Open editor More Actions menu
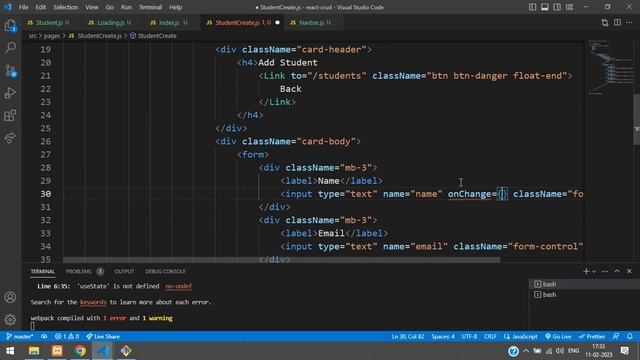This screenshot has width=640, height=360. [629, 23]
